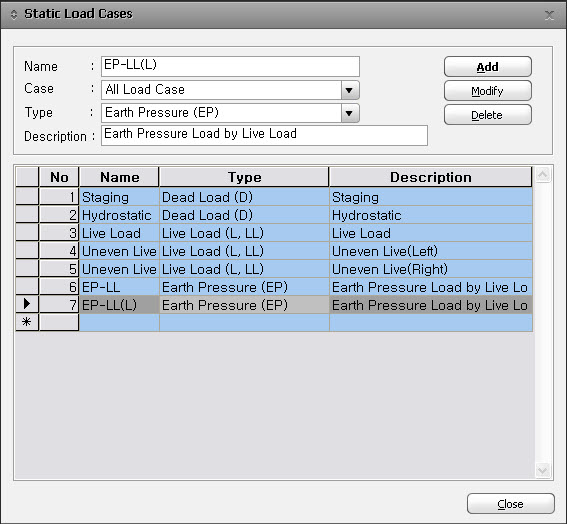Focus the Name input field
The width and height of the screenshot is (567, 524).
tap(230, 66)
